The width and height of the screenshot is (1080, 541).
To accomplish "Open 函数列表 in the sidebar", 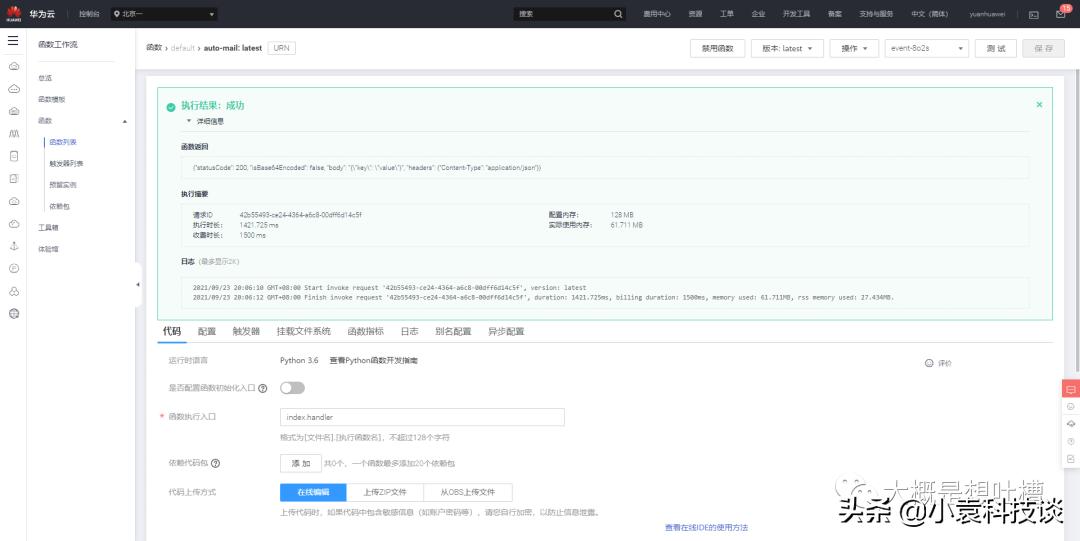I will (x=63, y=143).
